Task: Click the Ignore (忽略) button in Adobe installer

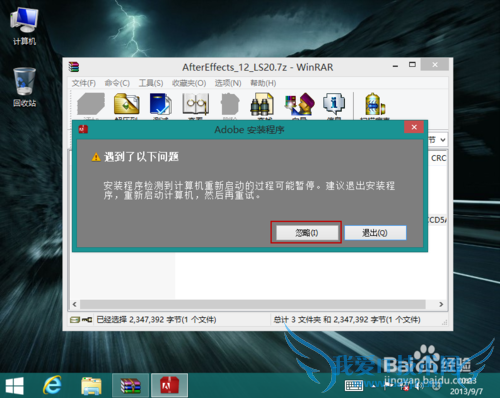Action: click(x=306, y=232)
